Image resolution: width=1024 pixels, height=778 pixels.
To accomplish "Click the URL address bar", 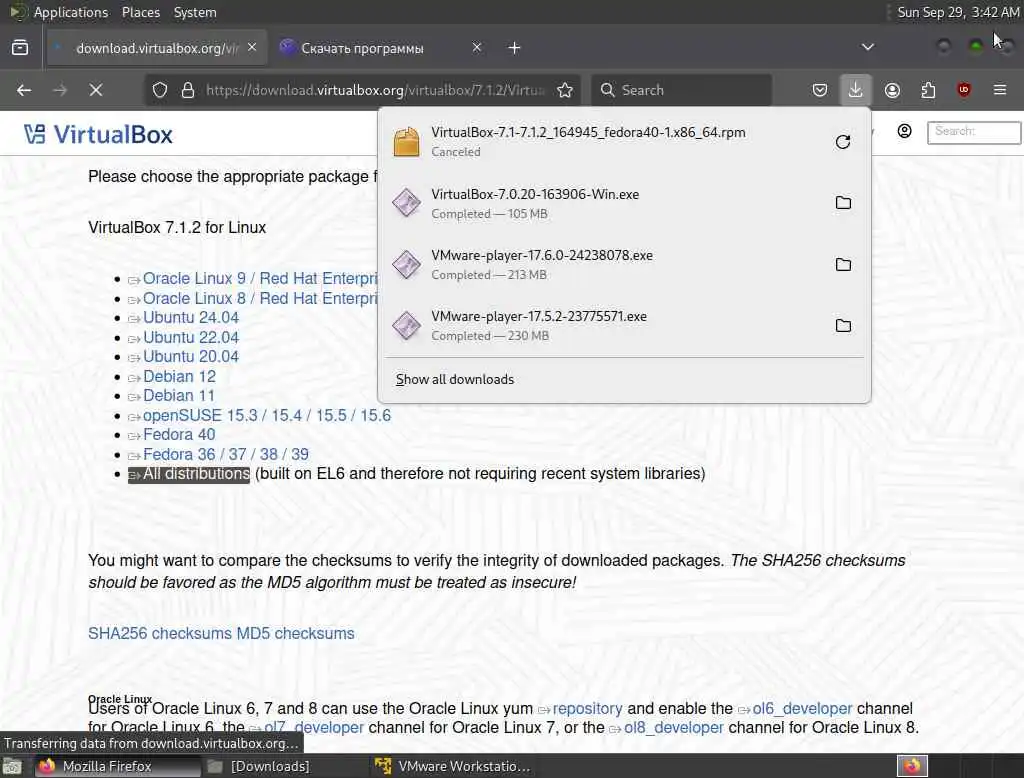I will 375,90.
